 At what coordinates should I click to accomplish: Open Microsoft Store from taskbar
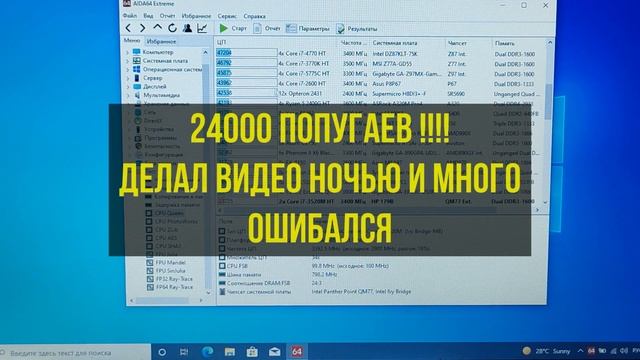pyautogui.click(x=252, y=351)
